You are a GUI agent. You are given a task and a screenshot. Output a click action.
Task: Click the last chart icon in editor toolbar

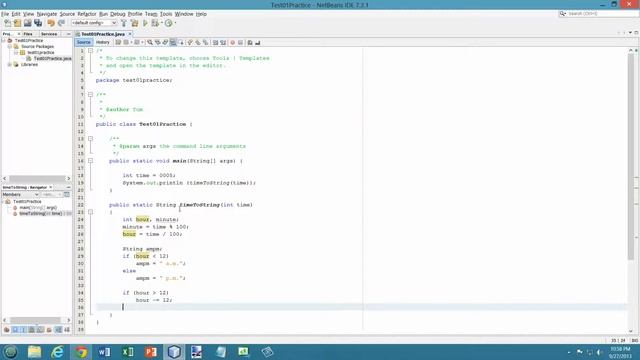[257, 42]
